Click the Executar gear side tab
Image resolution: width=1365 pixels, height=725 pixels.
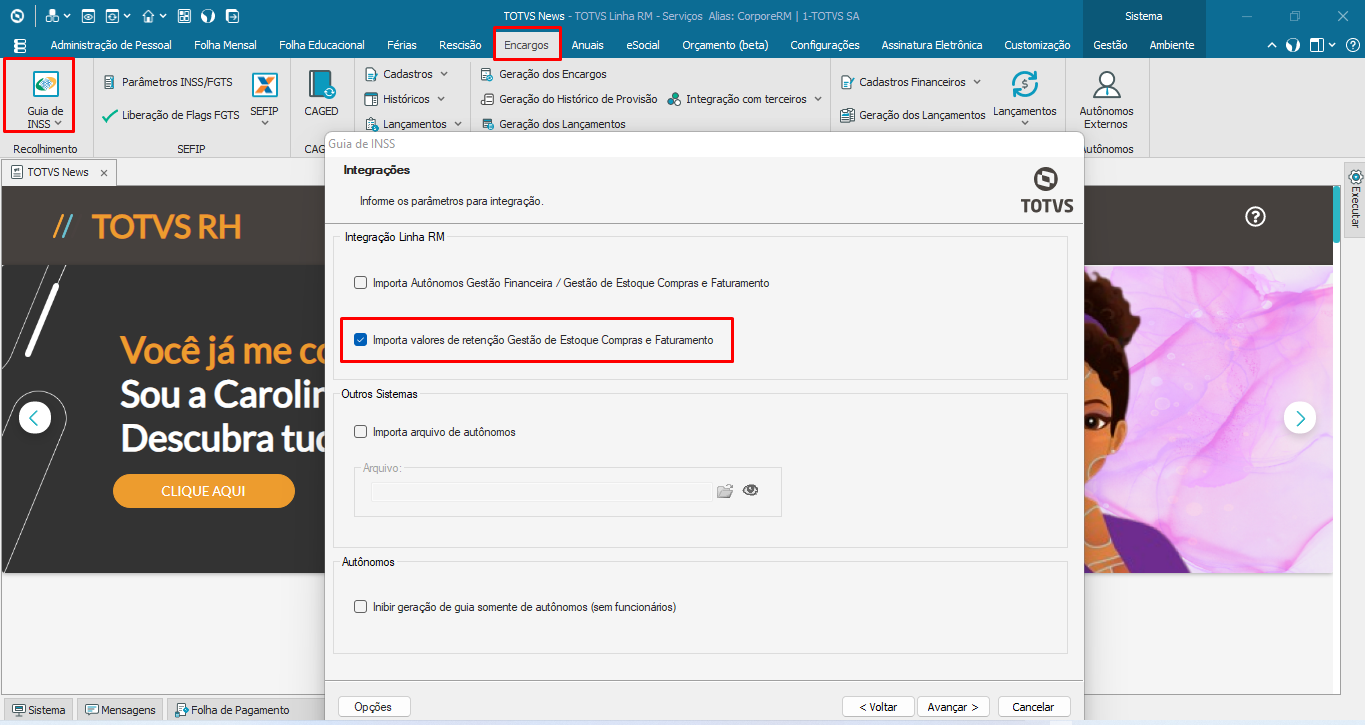(1355, 200)
